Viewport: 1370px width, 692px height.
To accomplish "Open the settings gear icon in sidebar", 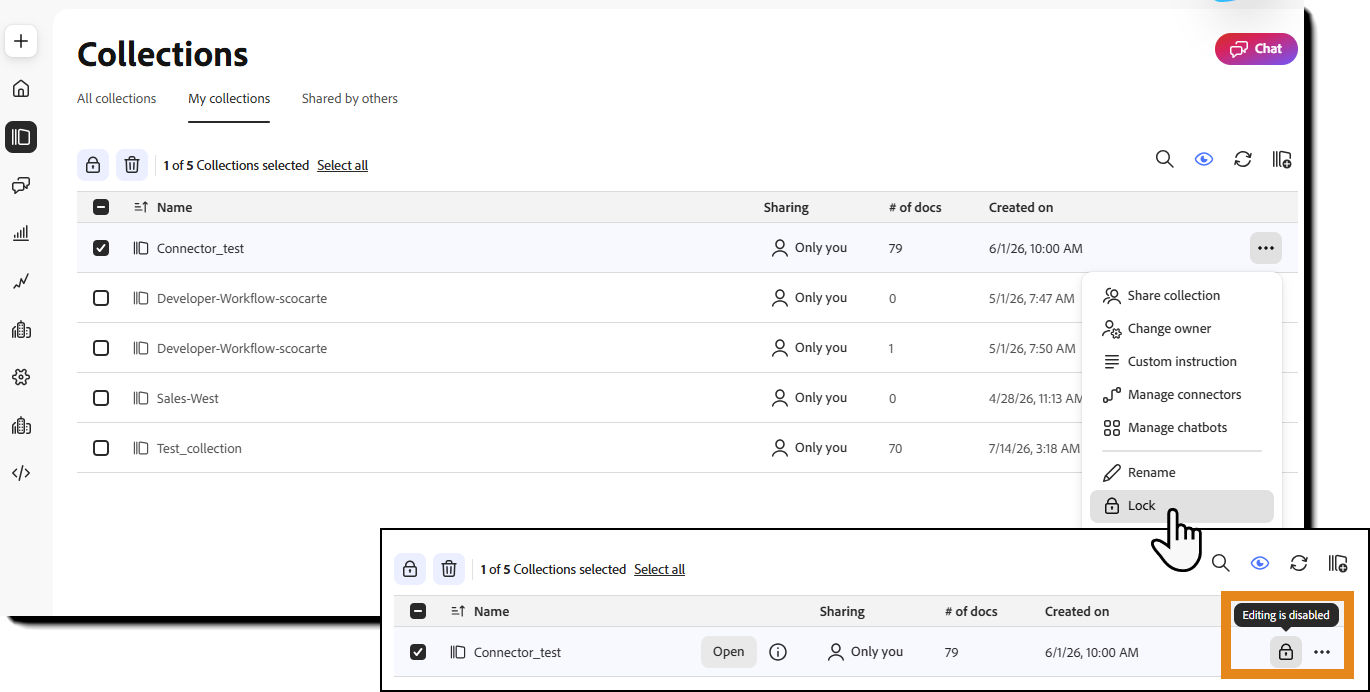I will 21,377.
